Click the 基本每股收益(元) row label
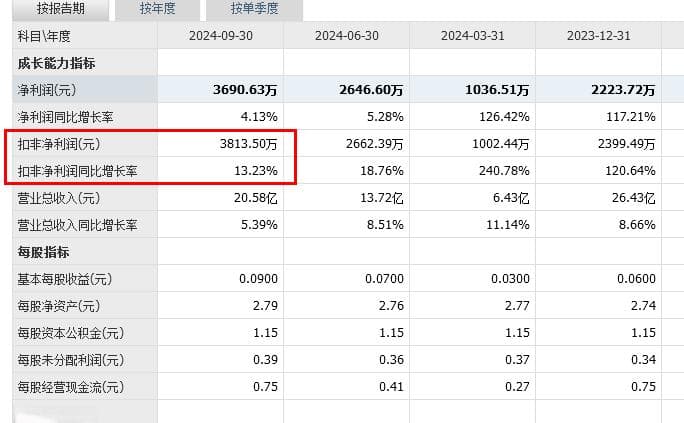Viewport: 684px width, 423px height. [x=65, y=279]
